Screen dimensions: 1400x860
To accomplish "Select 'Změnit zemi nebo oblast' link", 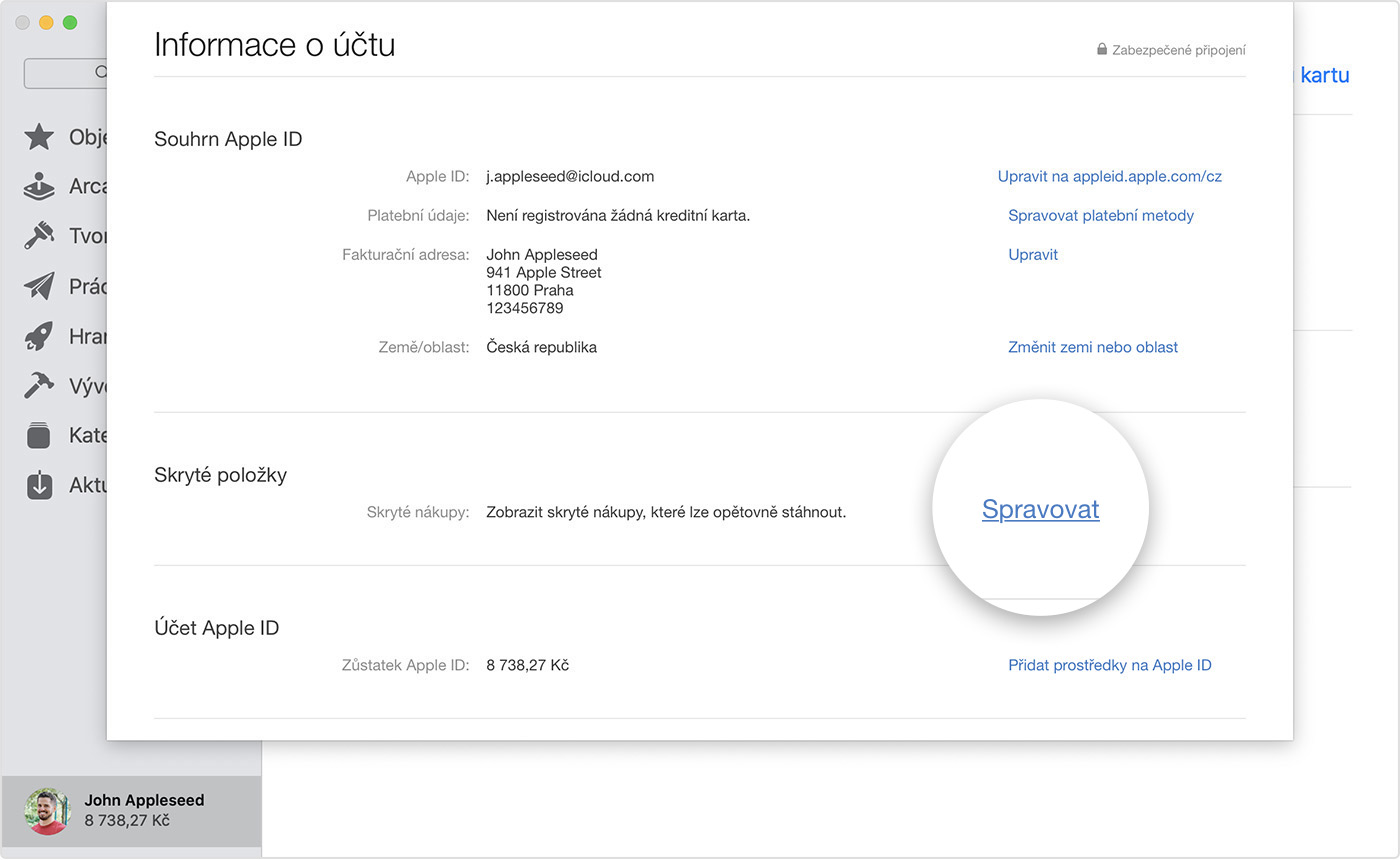I will coord(1092,347).
